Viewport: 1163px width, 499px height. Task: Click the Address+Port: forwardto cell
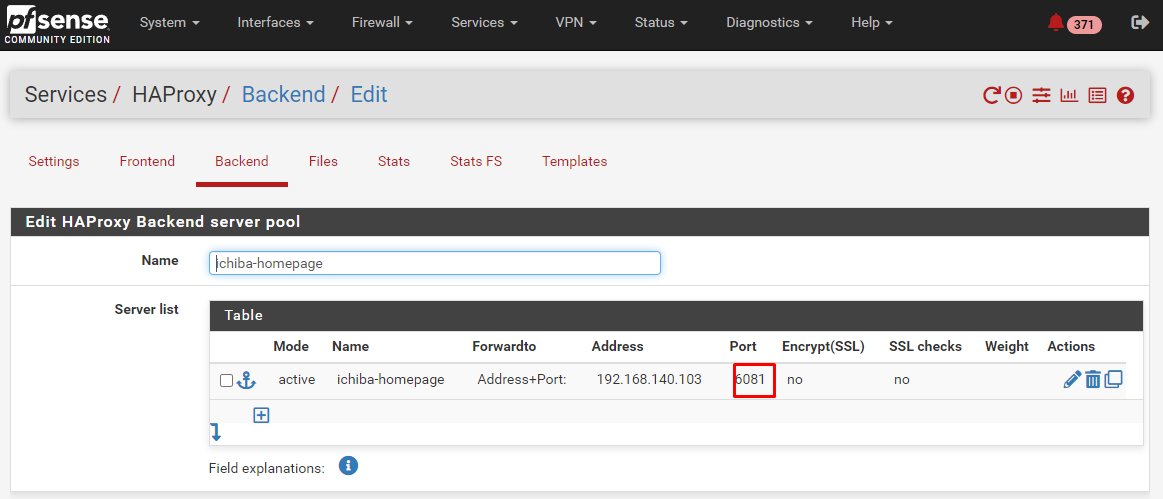click(522, 380)
